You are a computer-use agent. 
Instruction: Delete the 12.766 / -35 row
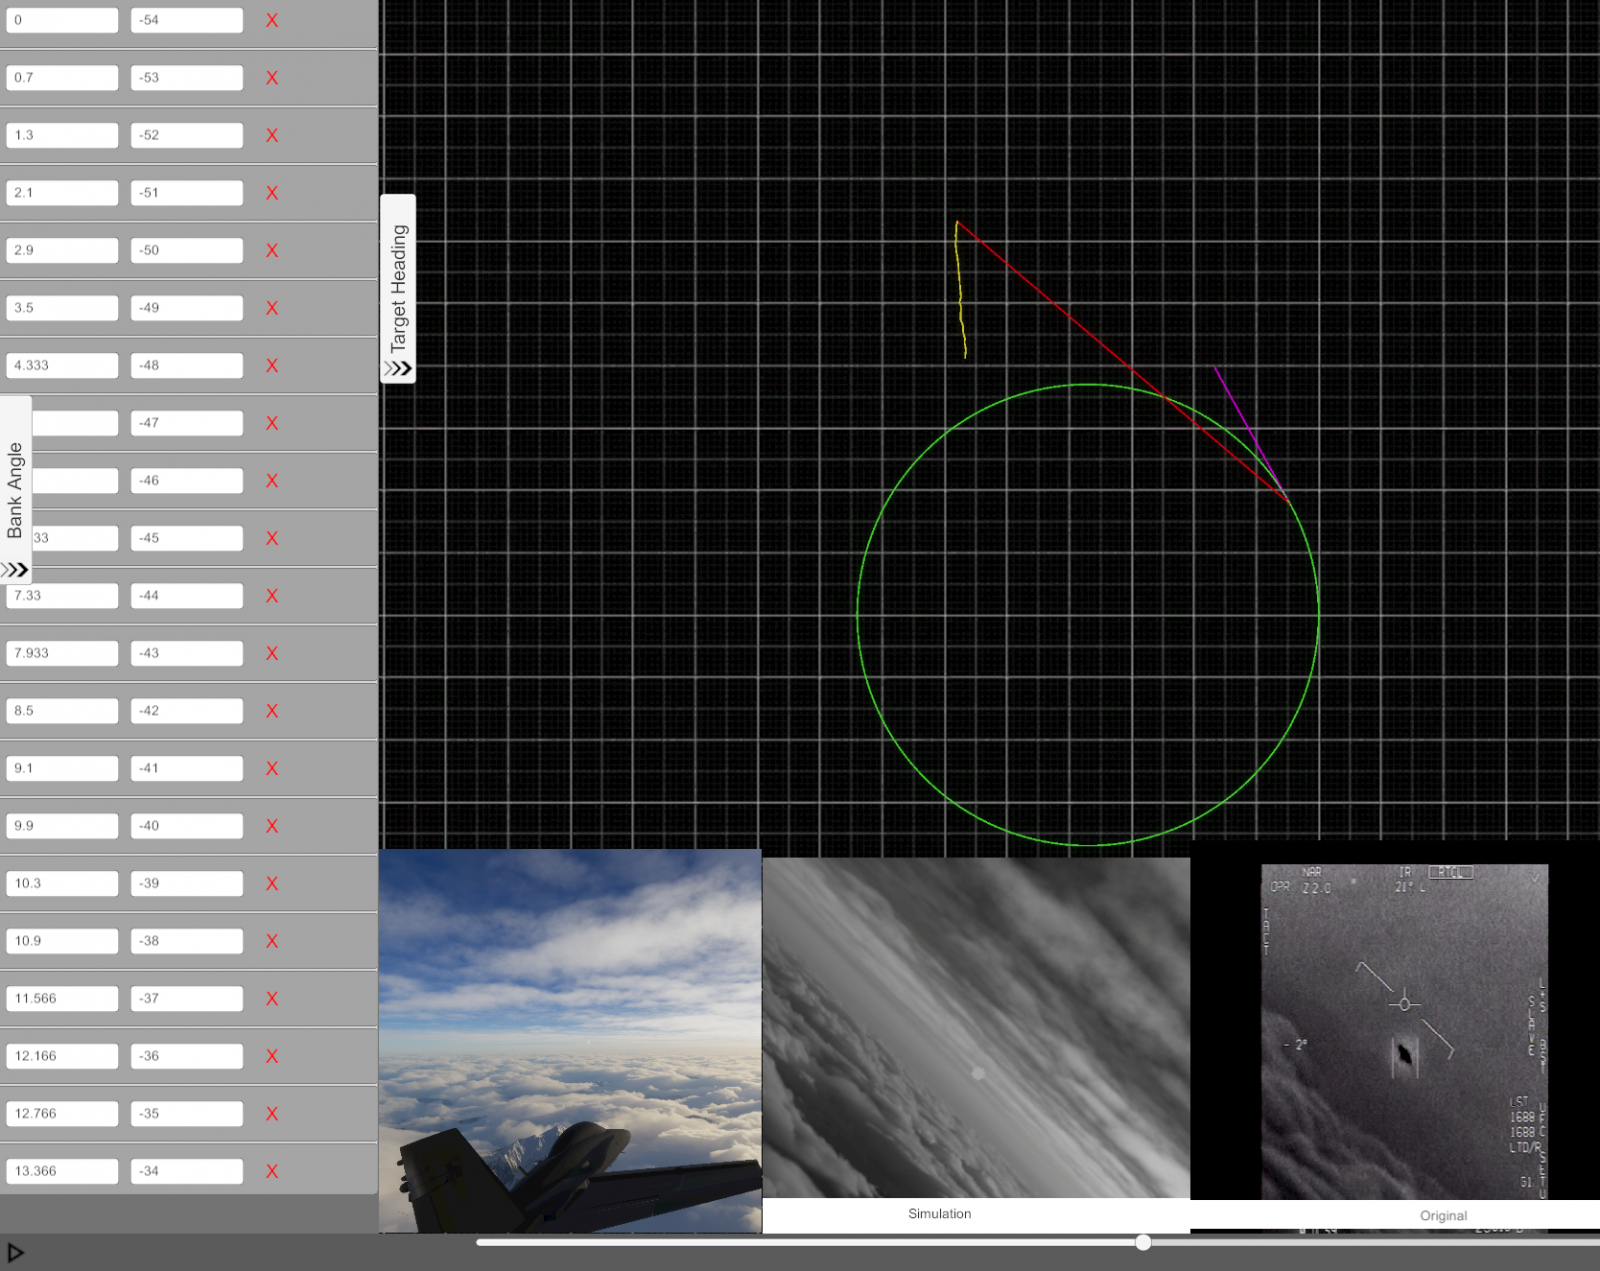(x=271, y=1113)
